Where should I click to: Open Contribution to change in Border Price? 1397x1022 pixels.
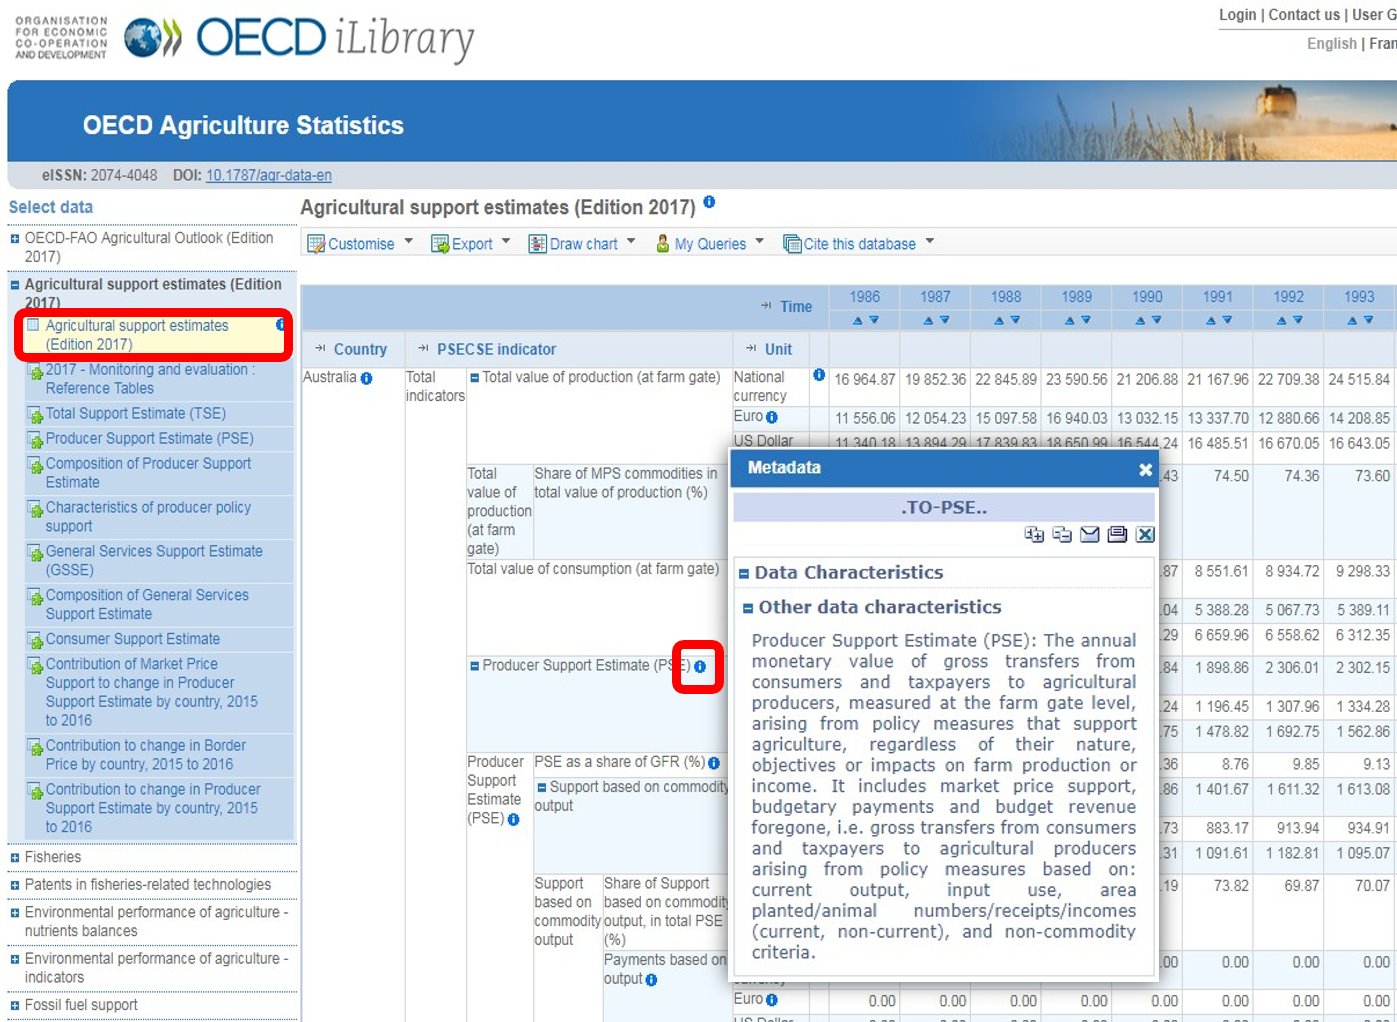click(x=146, y=755)
